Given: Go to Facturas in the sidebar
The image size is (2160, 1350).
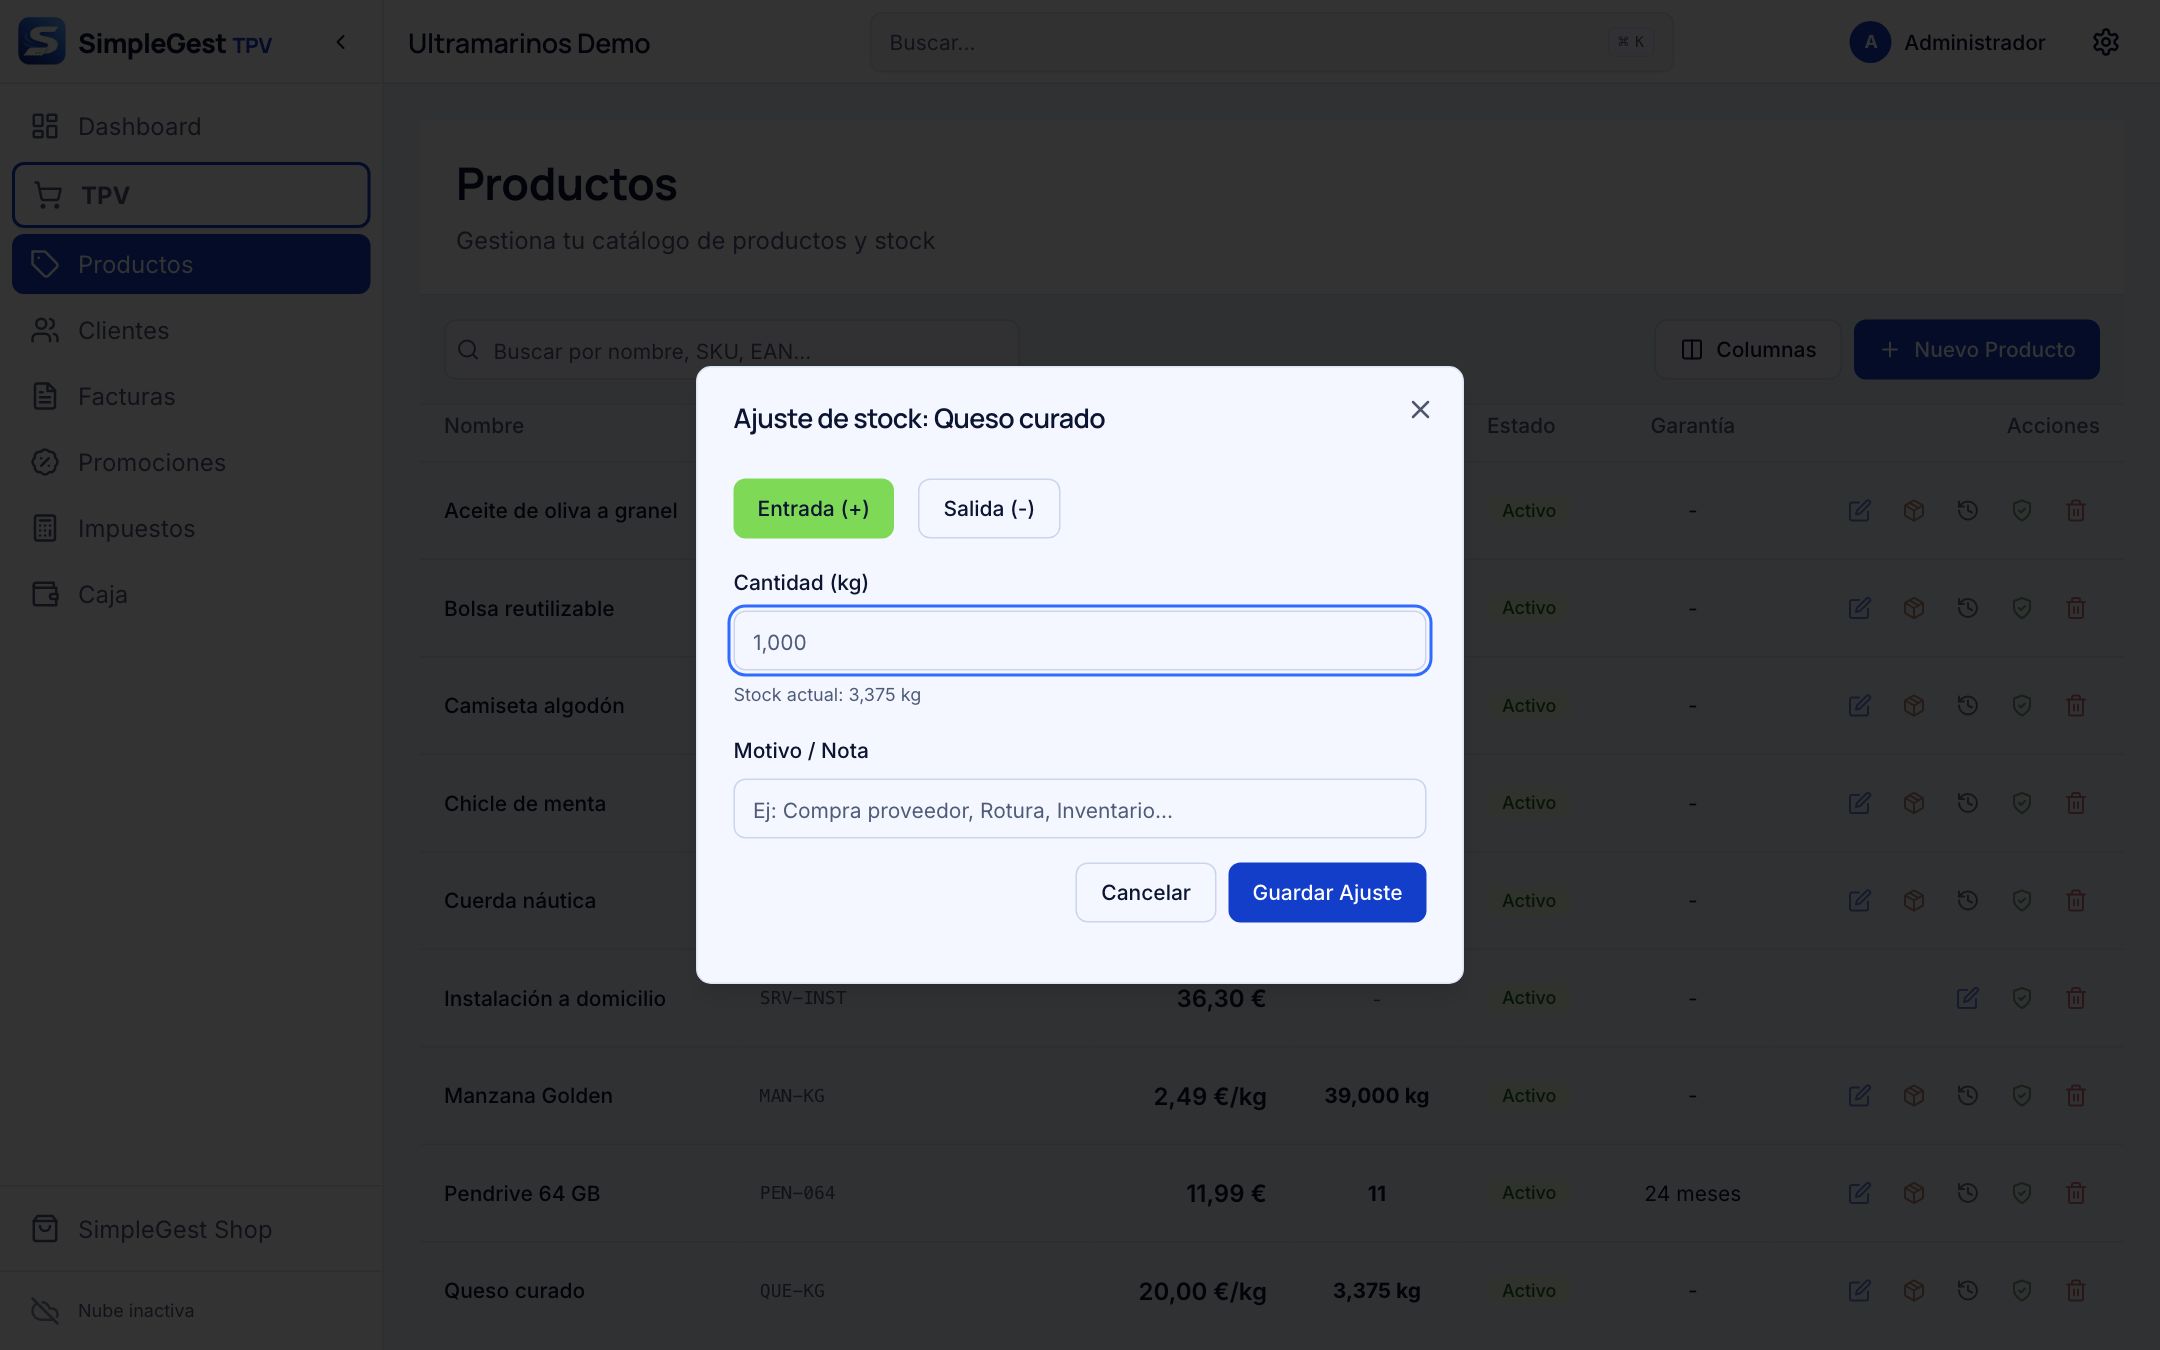Looking at the screenshot, I should 191,396.
